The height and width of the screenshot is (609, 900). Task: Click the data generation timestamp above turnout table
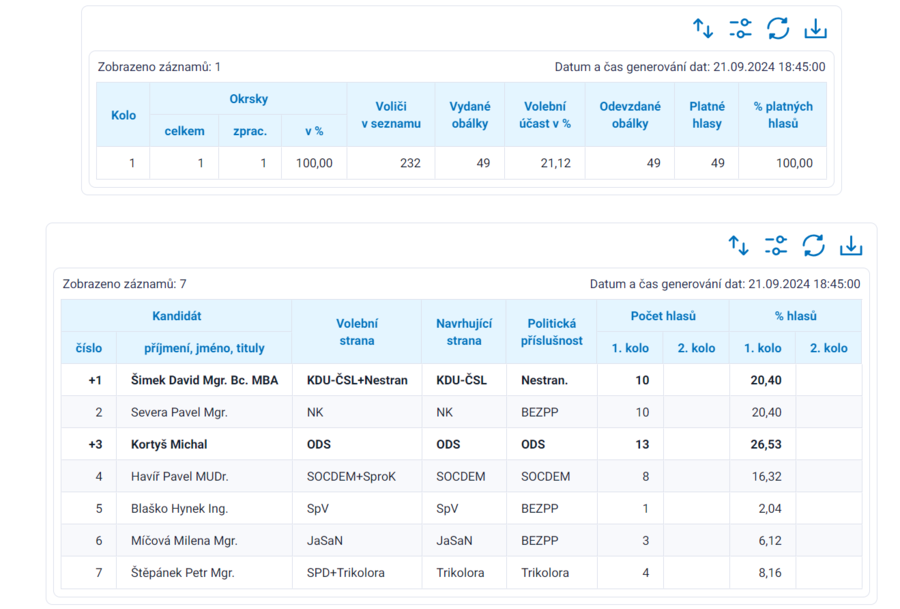[x=690, y=67]
